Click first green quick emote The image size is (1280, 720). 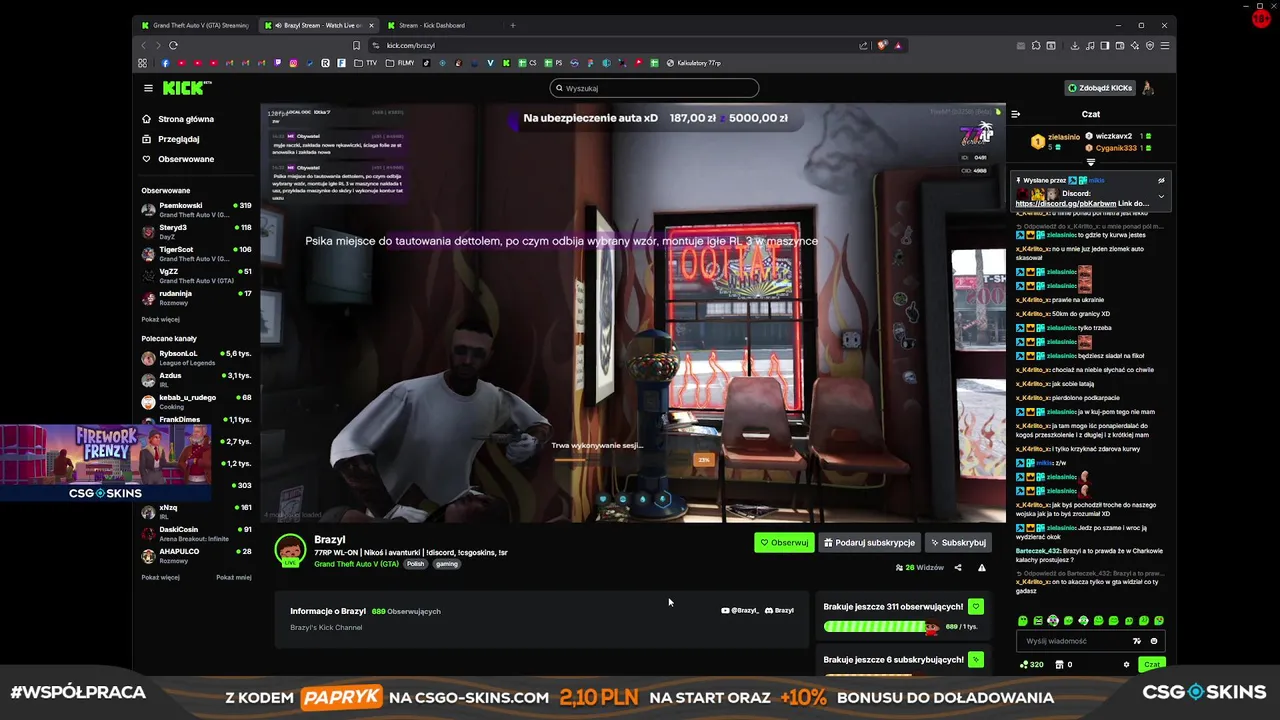[1022, 621]
